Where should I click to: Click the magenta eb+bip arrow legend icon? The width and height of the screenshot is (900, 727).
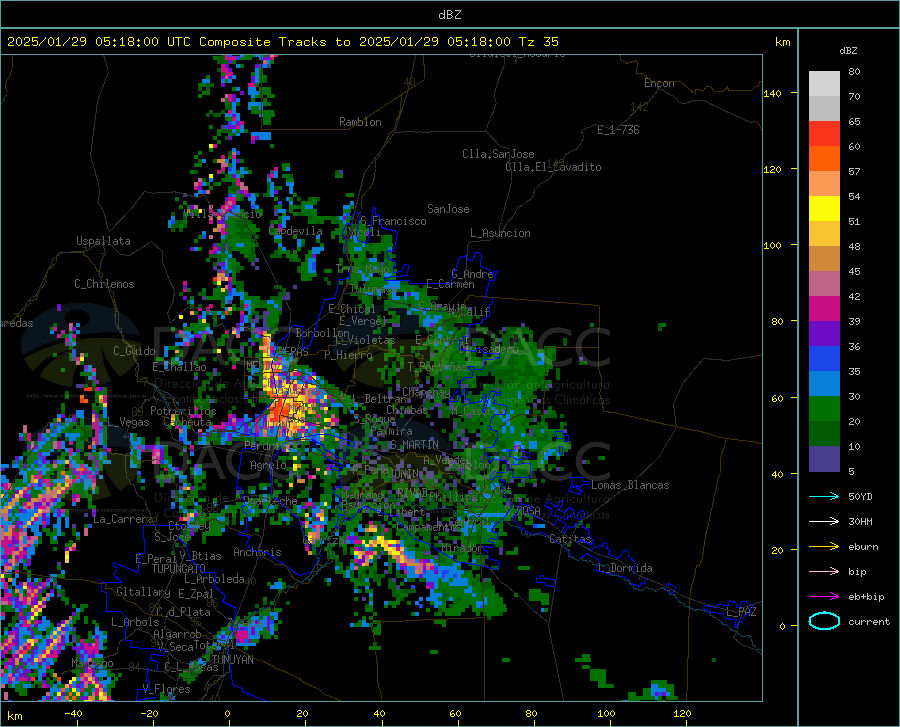pos(824,596)
